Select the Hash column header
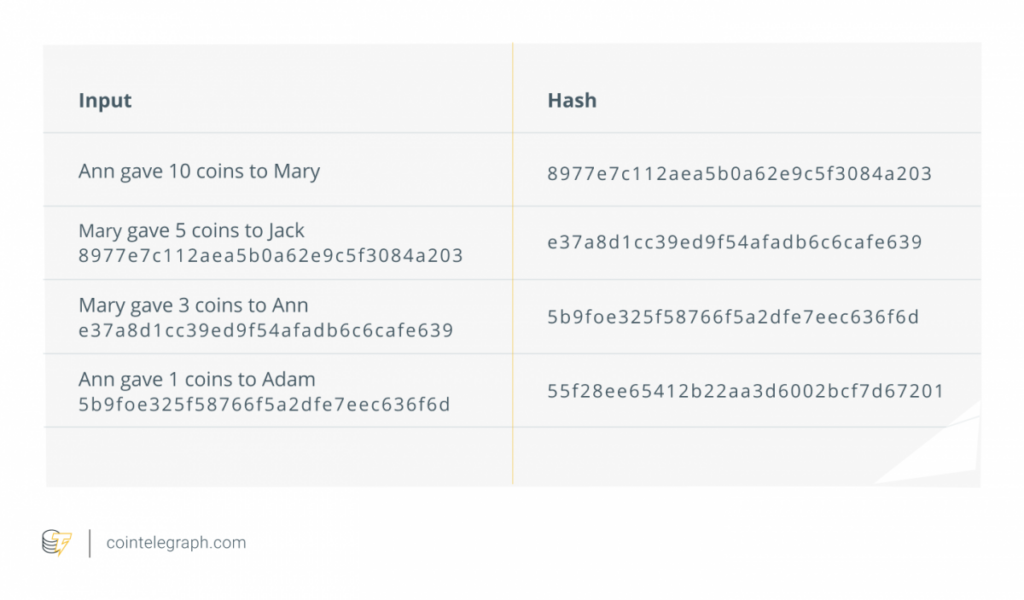This screenshot has height=600, width=1024. (x=572, y=100)
